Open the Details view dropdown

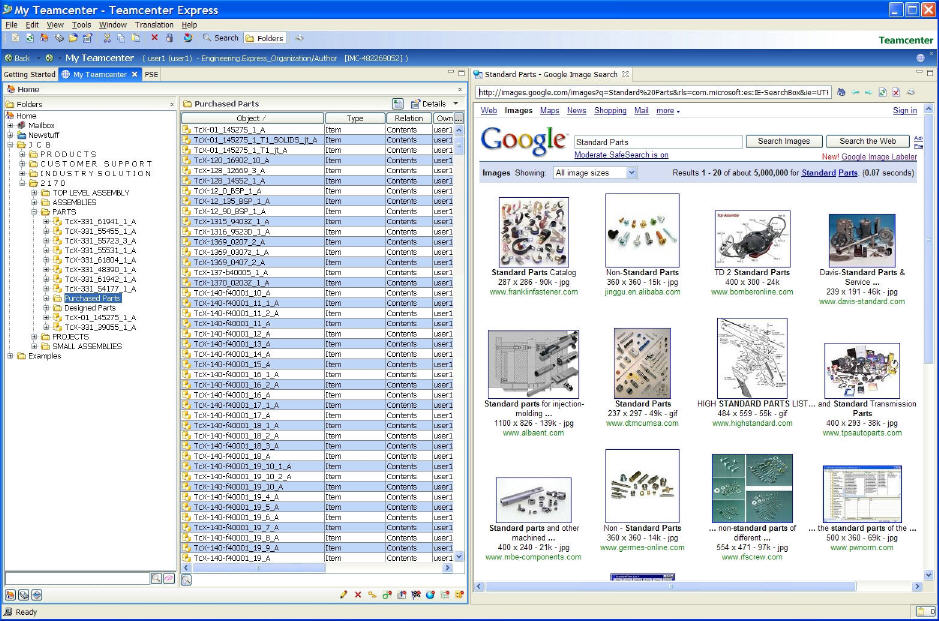pos(456,104)
